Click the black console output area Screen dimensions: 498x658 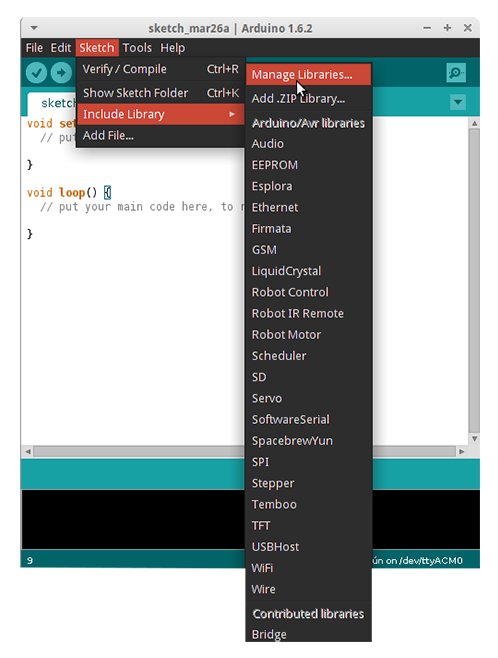pyautogui.click(x=133, y=519)
